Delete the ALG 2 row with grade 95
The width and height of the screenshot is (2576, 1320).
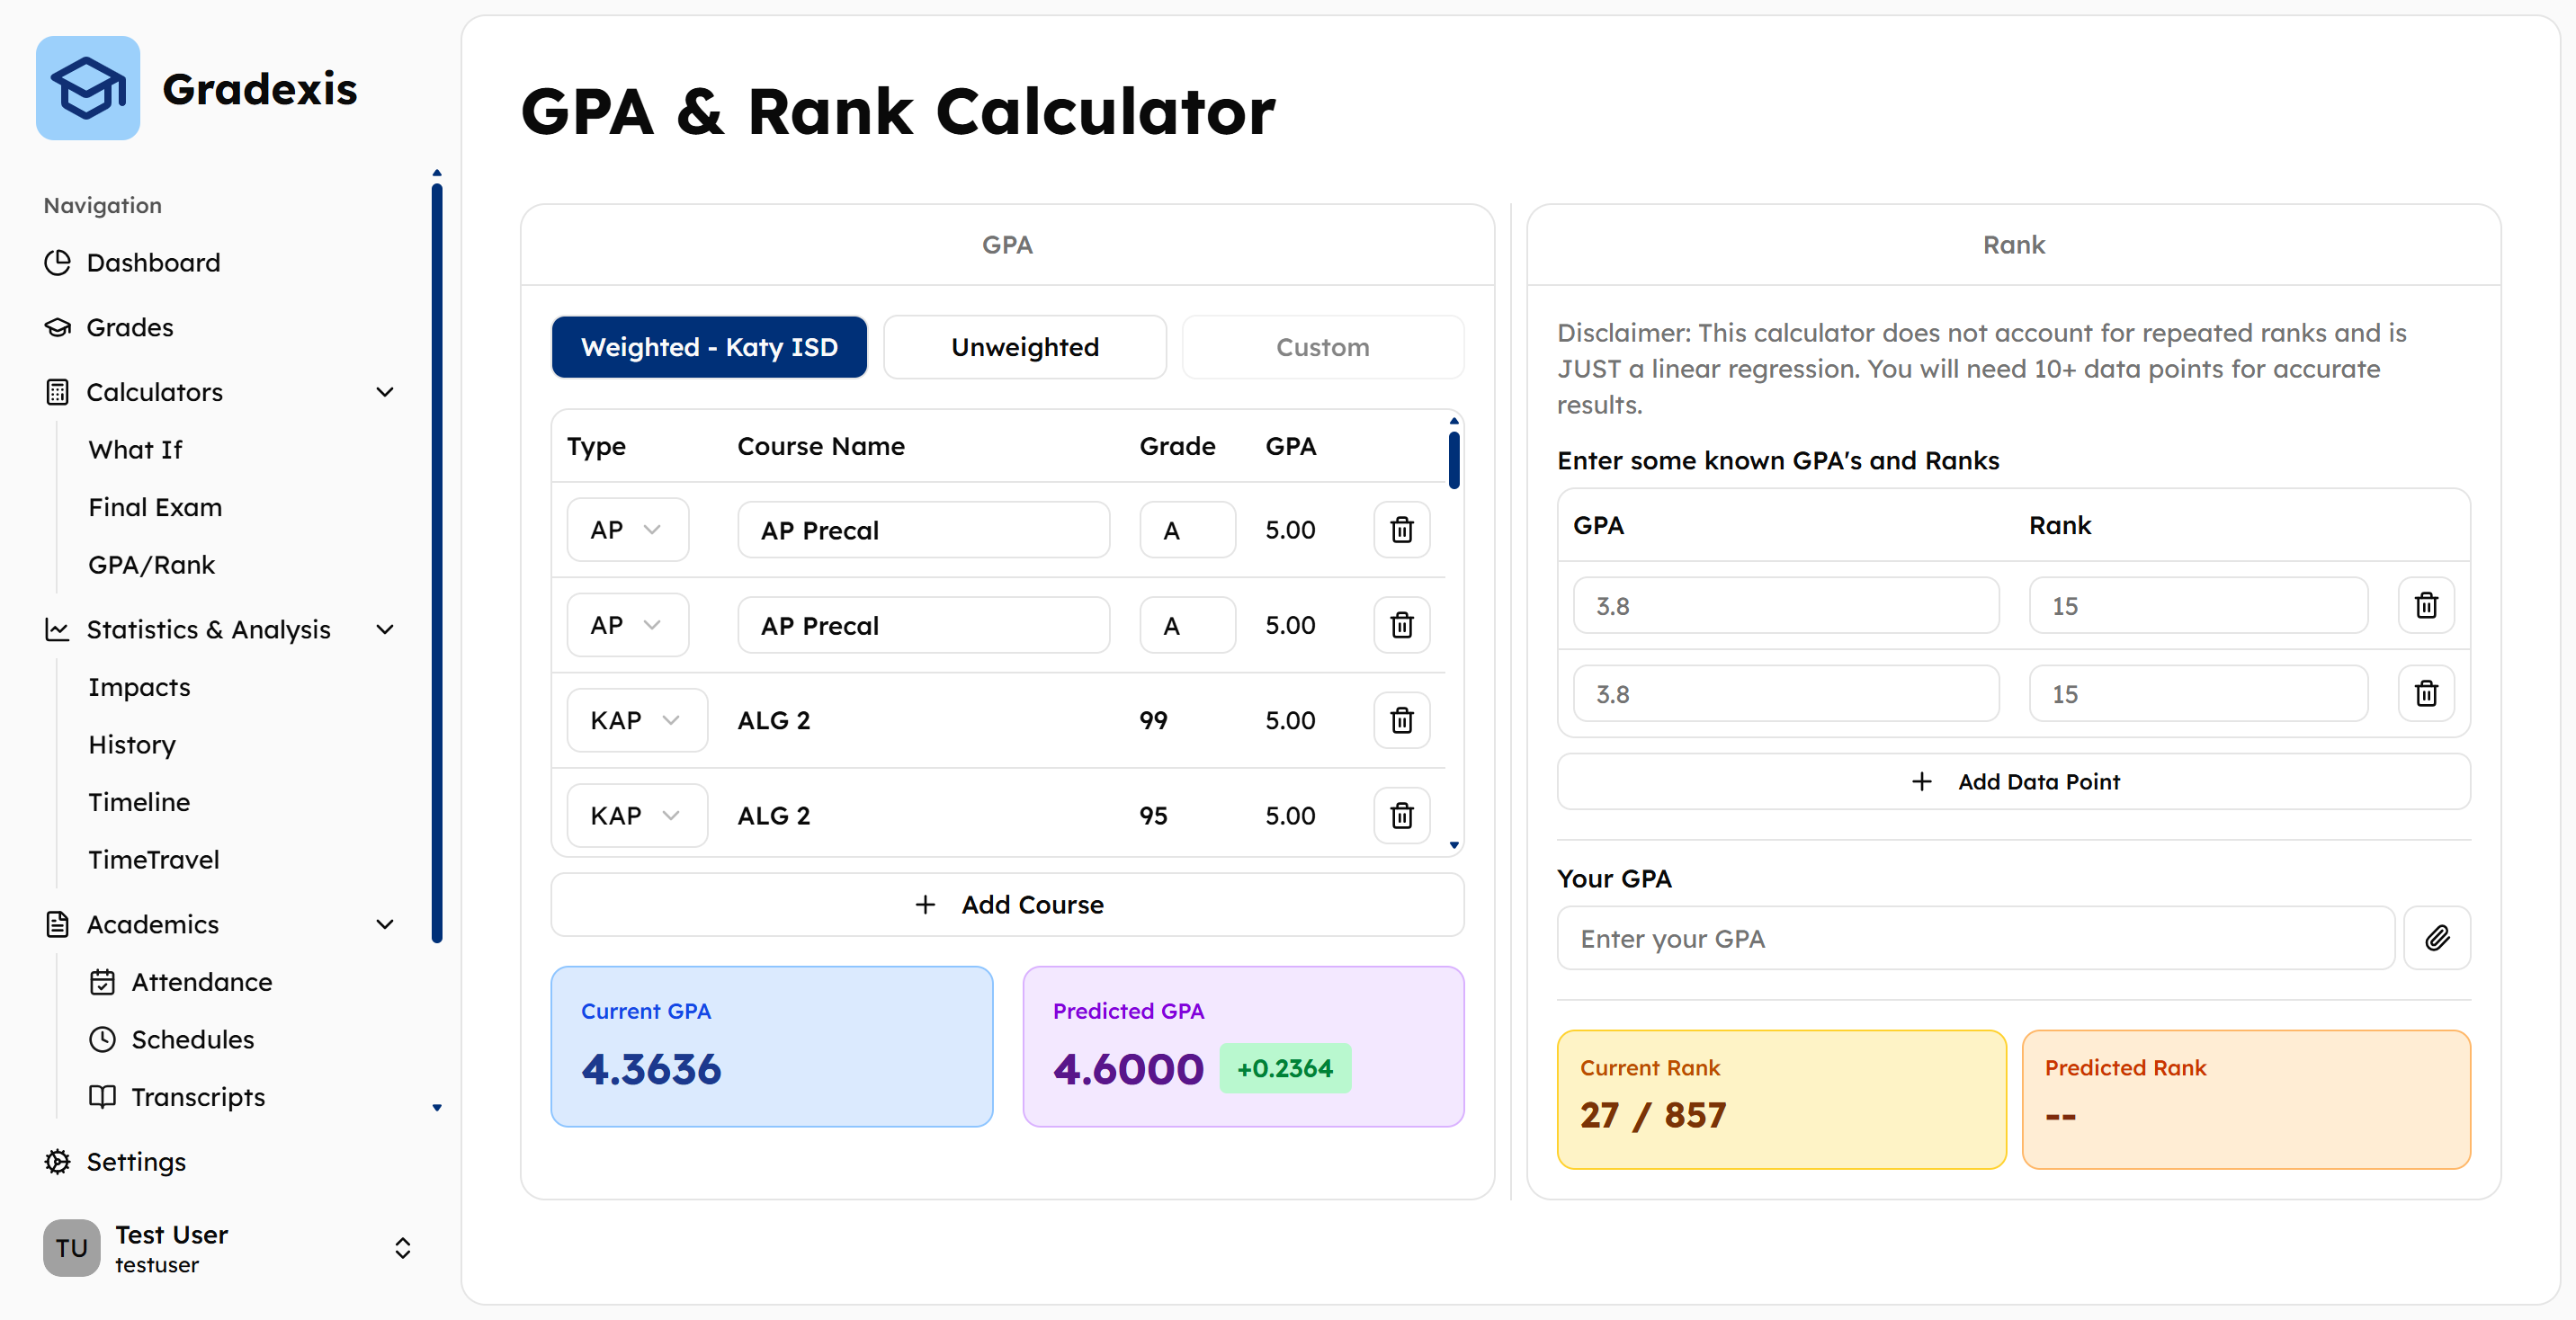(1401, 815)
